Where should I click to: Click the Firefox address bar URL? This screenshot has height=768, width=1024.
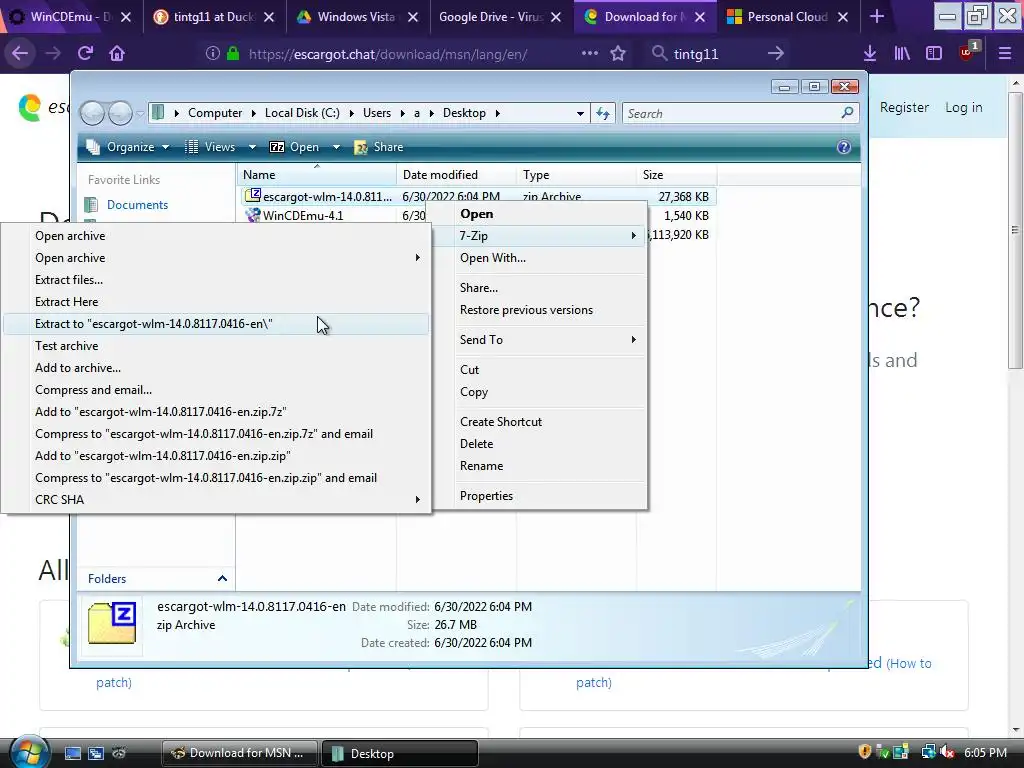(388, 54)
